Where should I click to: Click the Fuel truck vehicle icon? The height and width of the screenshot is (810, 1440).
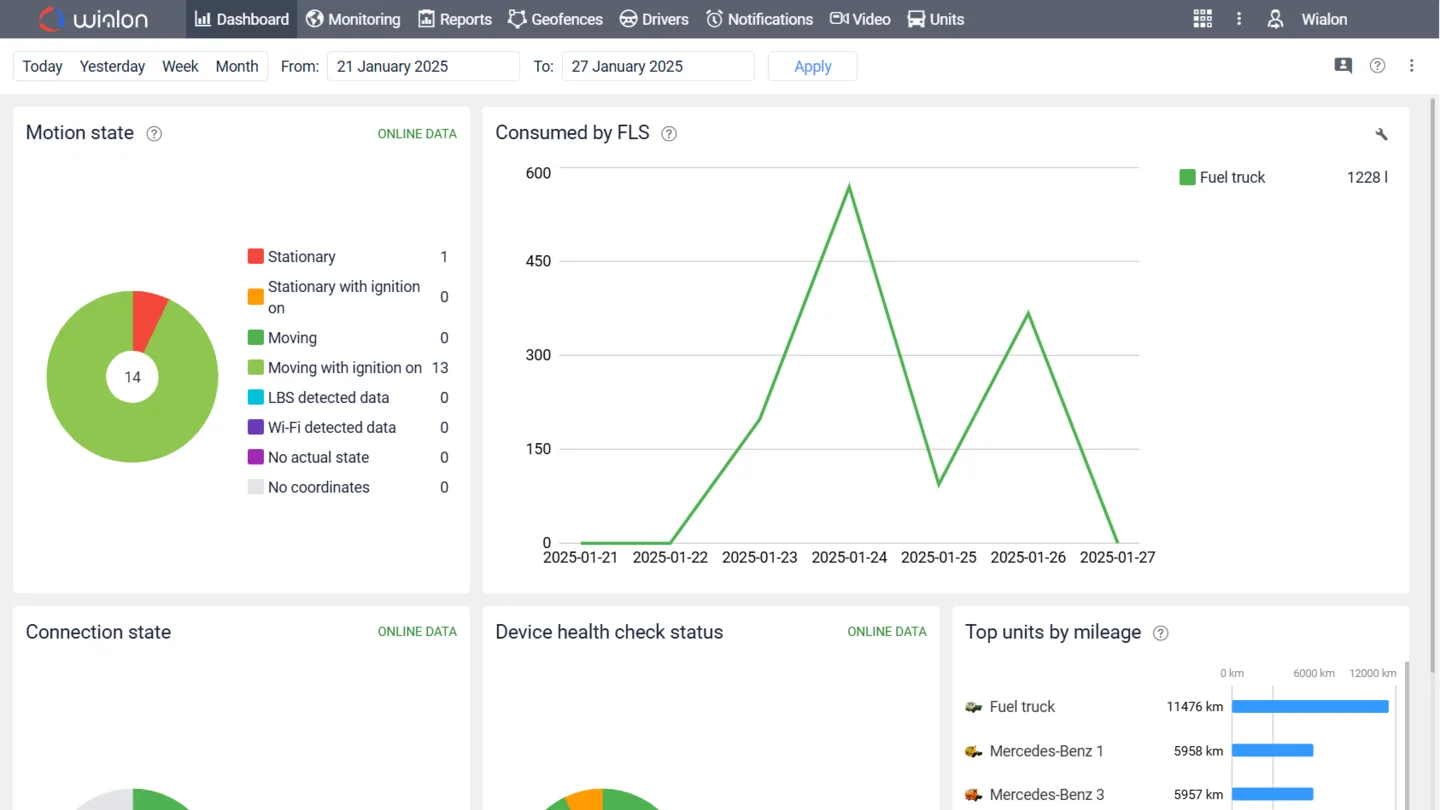coord(973,707)
